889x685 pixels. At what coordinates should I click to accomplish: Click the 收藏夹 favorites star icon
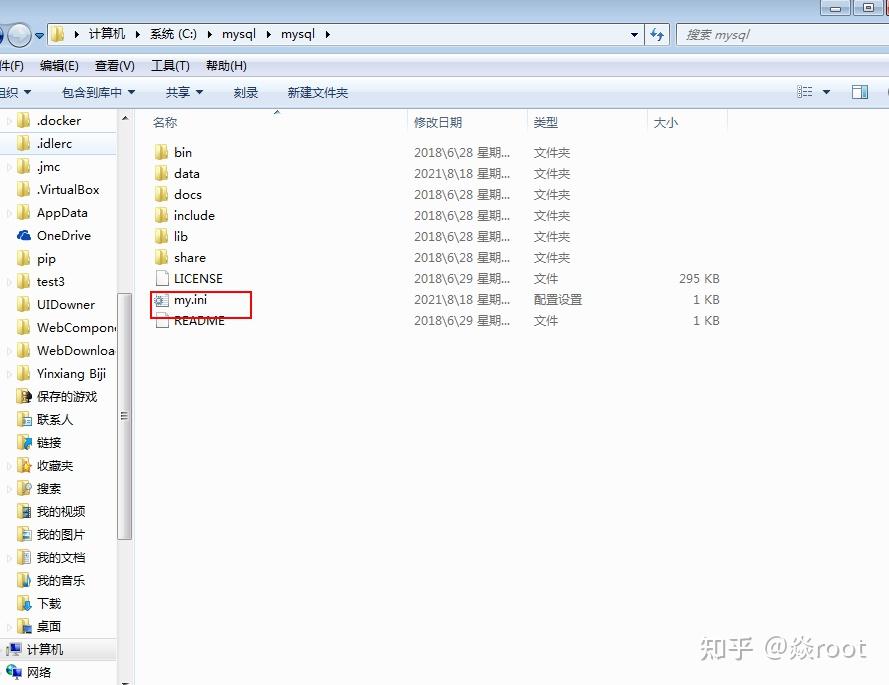pyautogui.click(x=24, y=466)
